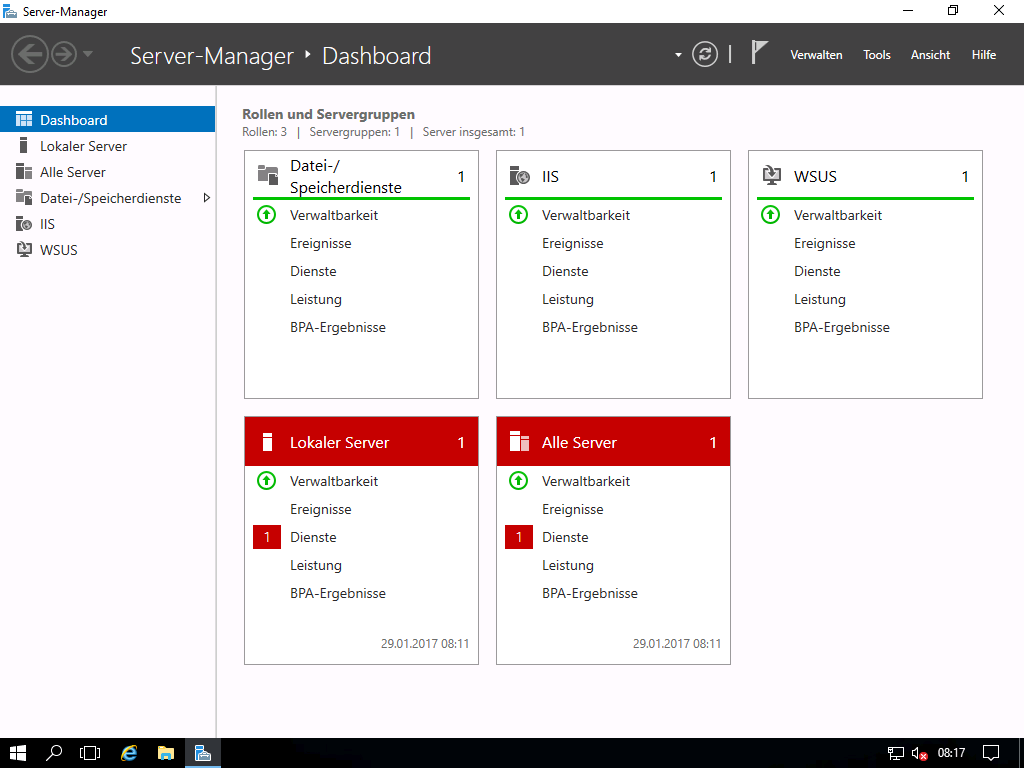Image resolution: width=1024 pixels, height=768 pixels.
Task: Click the Datei-/Speicherdienste tile header icon
Action: (x=268, y=176)
